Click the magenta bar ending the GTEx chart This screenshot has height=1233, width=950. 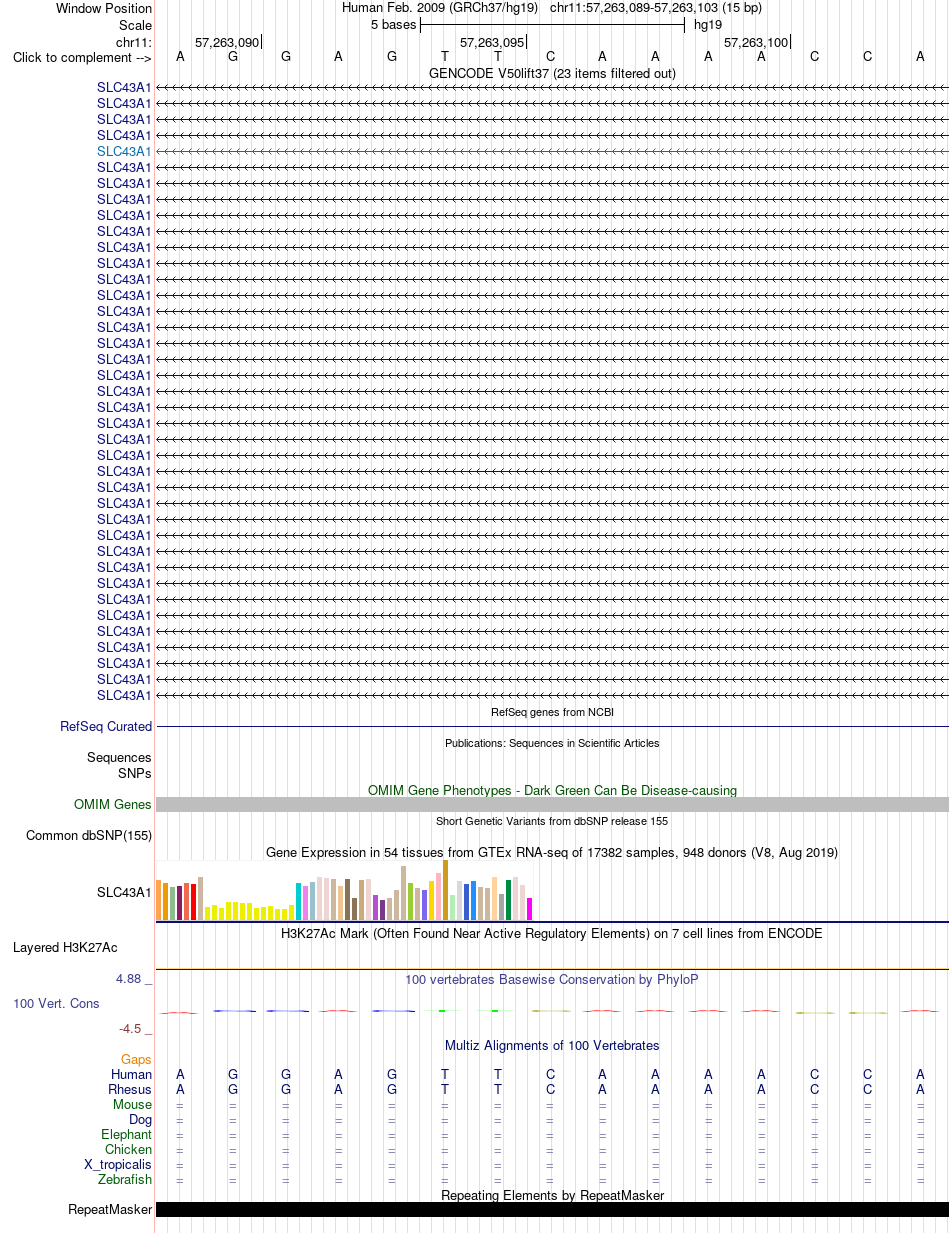click(x=529, y=909)
